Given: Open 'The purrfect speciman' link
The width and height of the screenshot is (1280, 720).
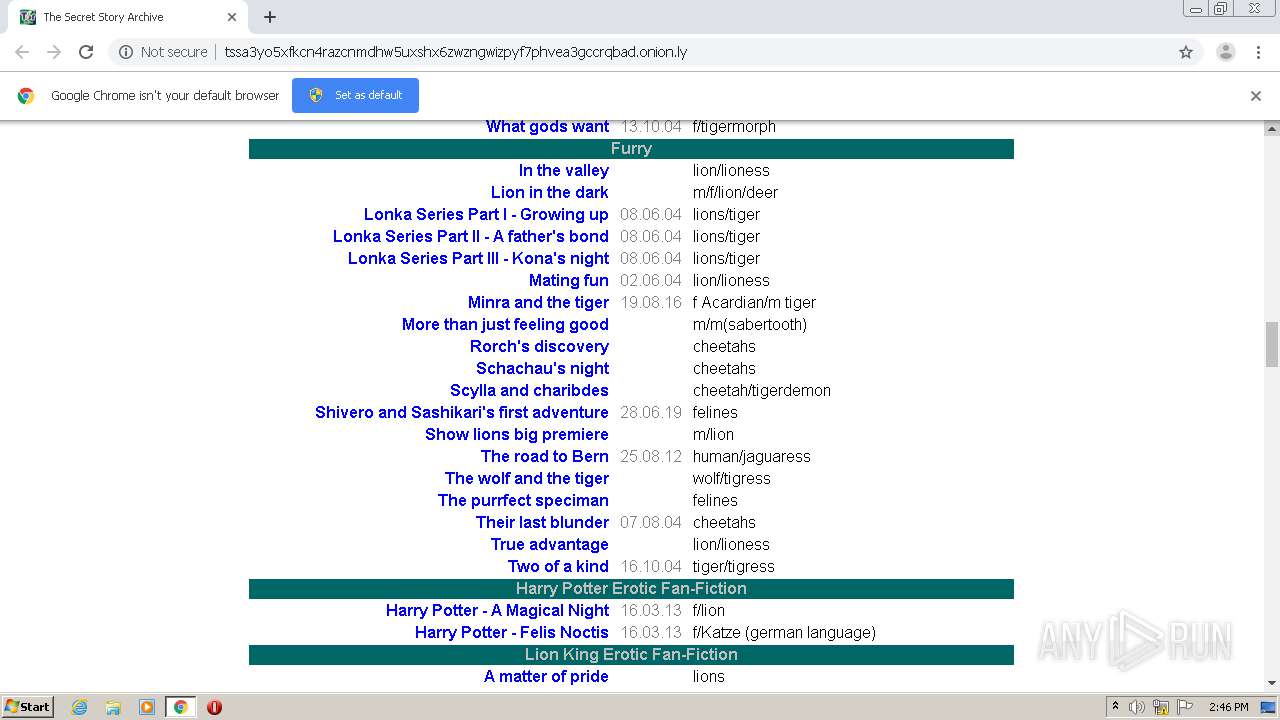Looking at the screenshot, I should (x=523, y=500).
